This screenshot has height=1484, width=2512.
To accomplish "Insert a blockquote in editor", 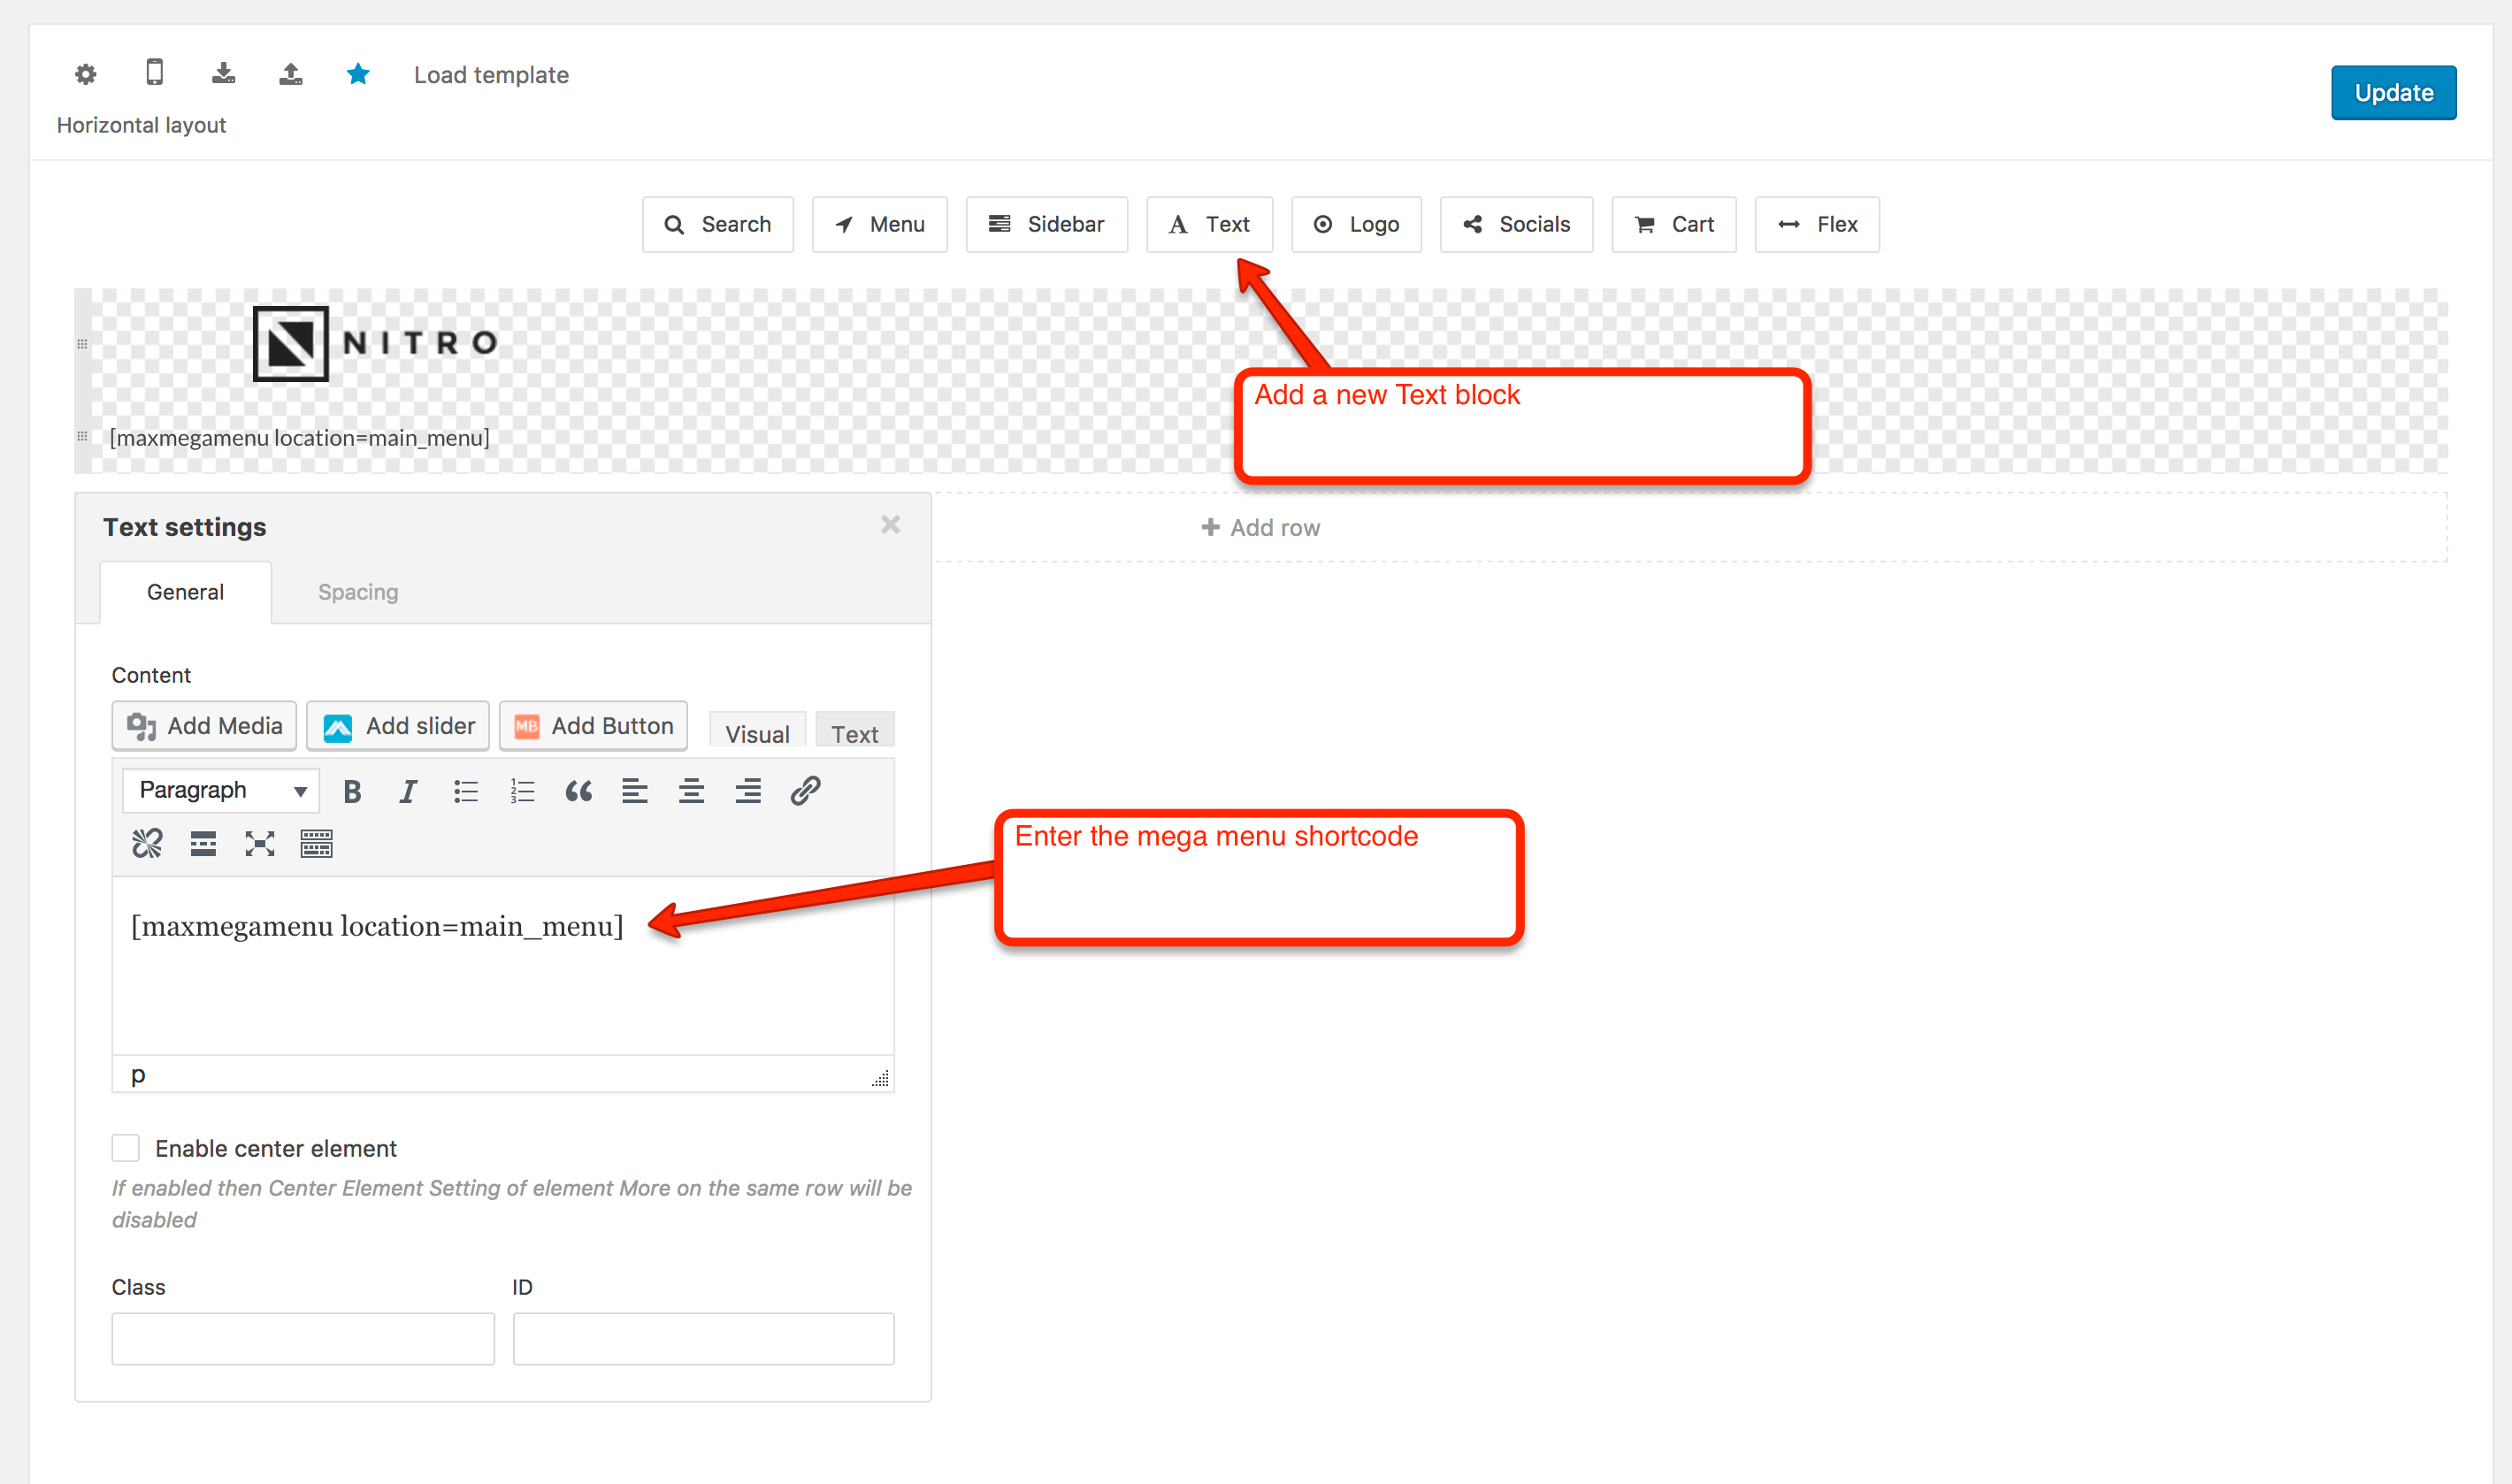I will [x=578, y=792].
